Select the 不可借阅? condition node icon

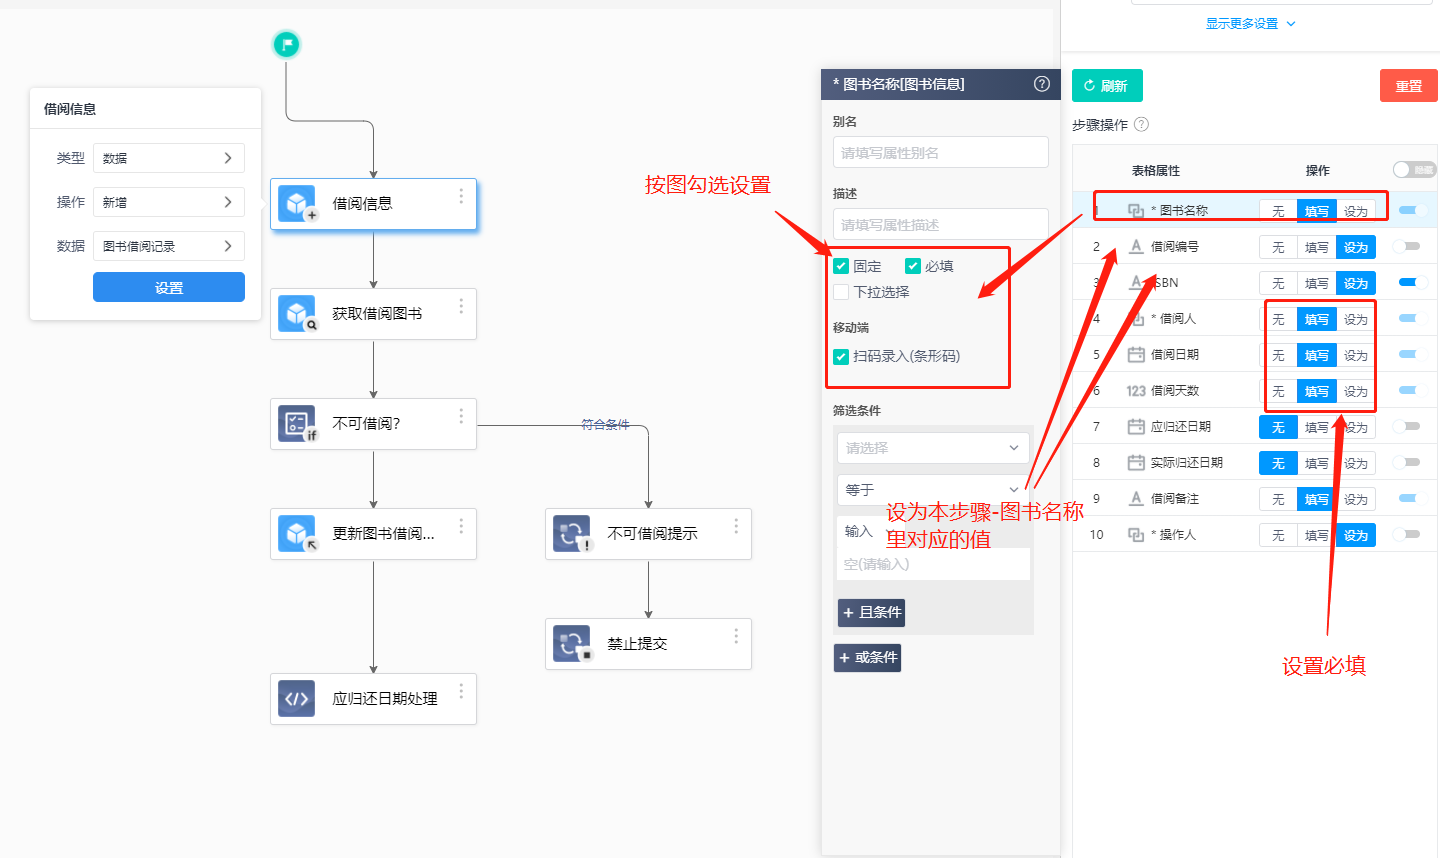[x=297, y=423]
